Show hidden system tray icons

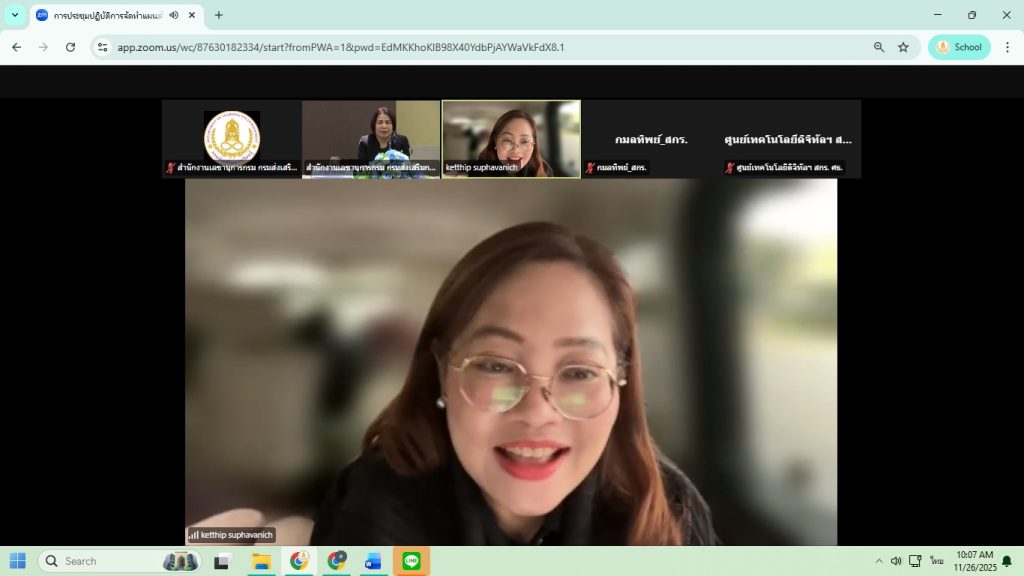pyautogui.click(x=879, y=561)
